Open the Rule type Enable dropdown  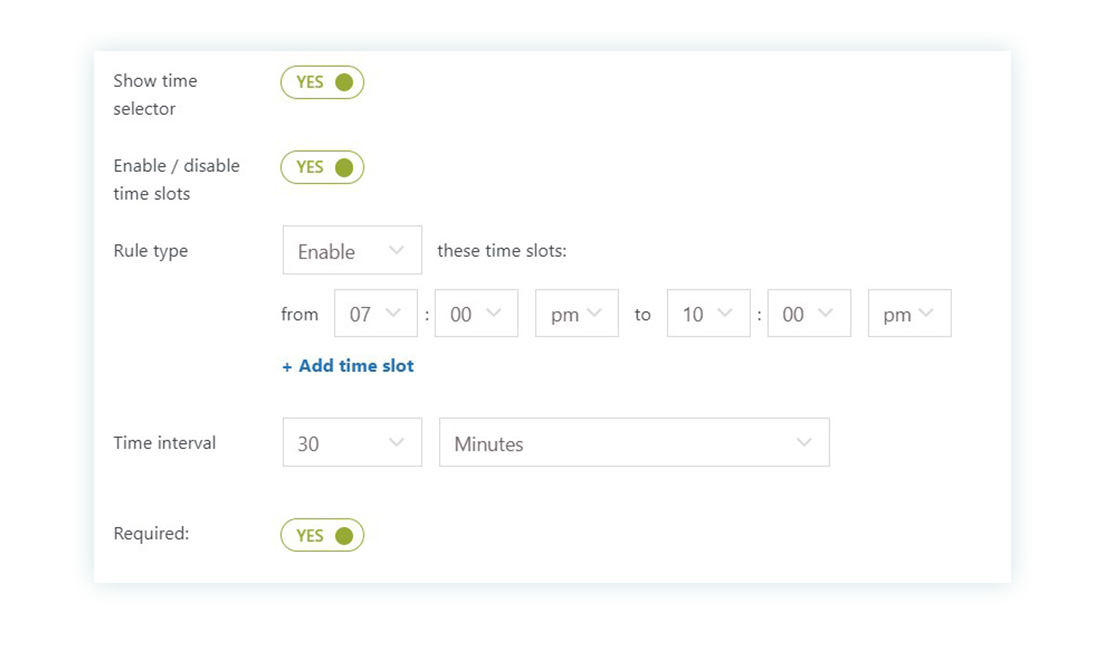pos(352,251)
